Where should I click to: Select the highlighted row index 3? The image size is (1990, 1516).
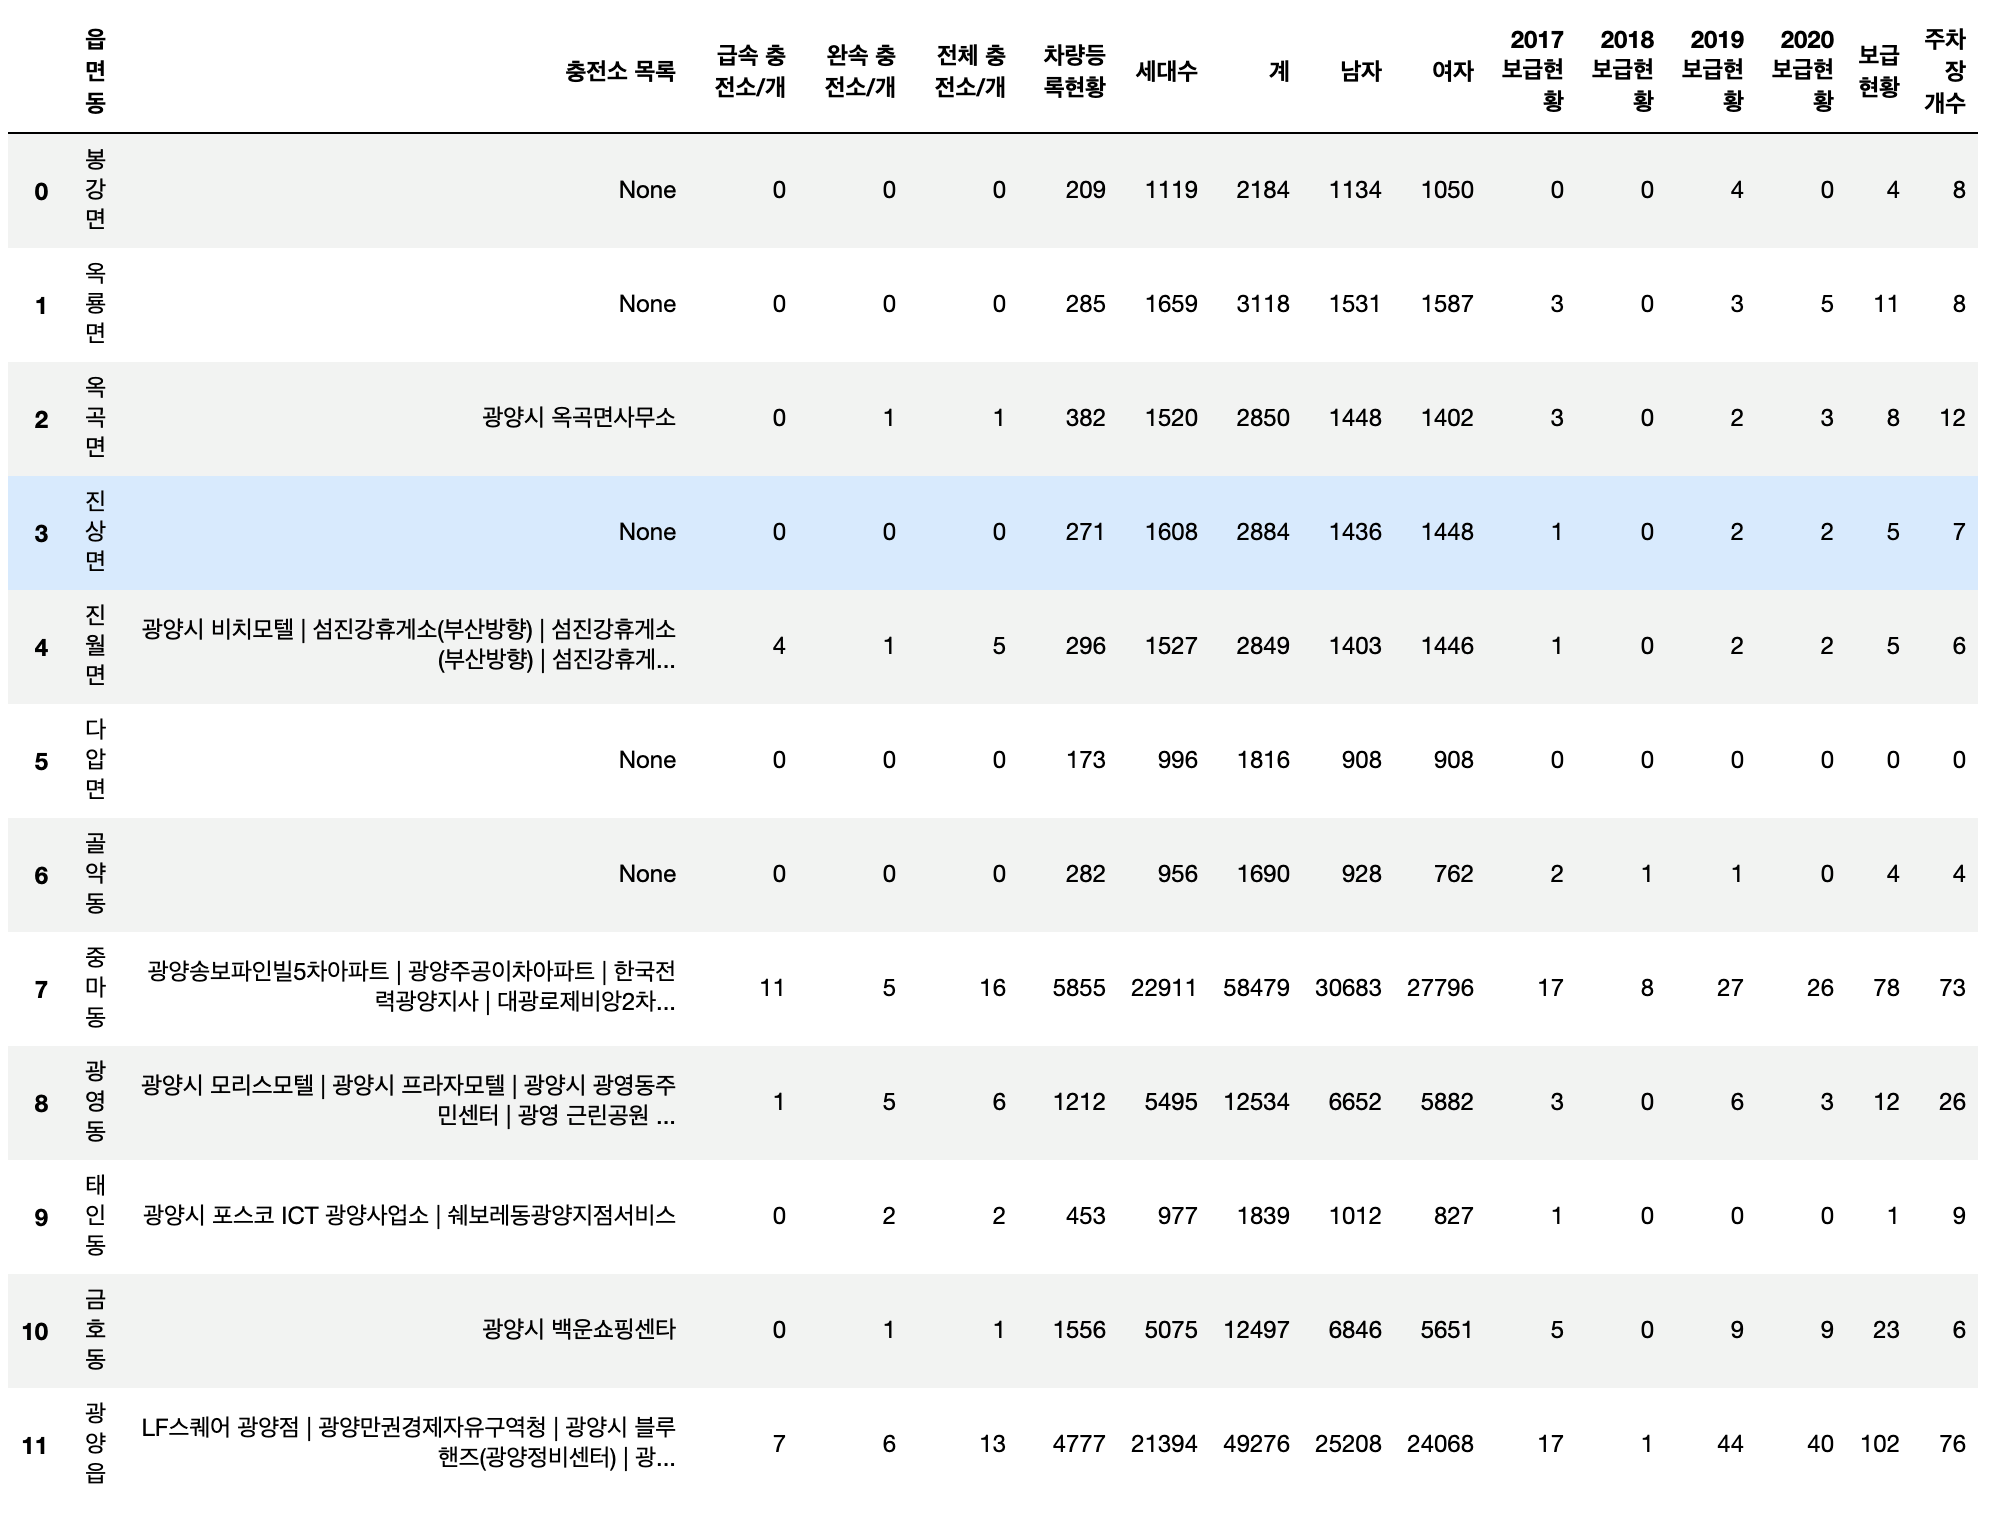pos(41,533)
